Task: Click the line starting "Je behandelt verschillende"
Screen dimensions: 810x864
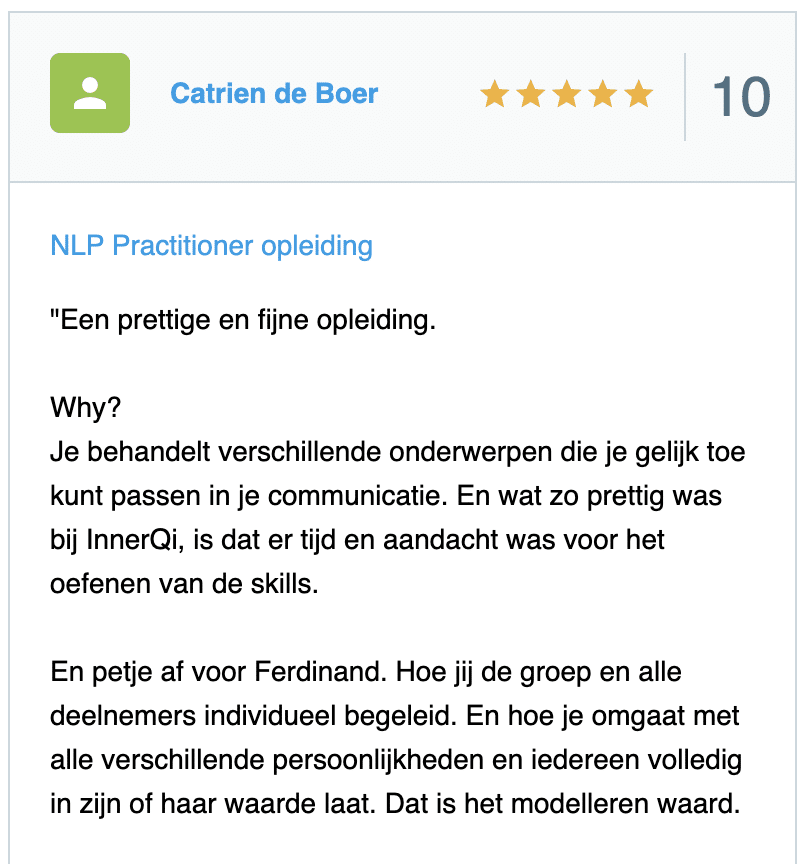Action: pos(397,452)
